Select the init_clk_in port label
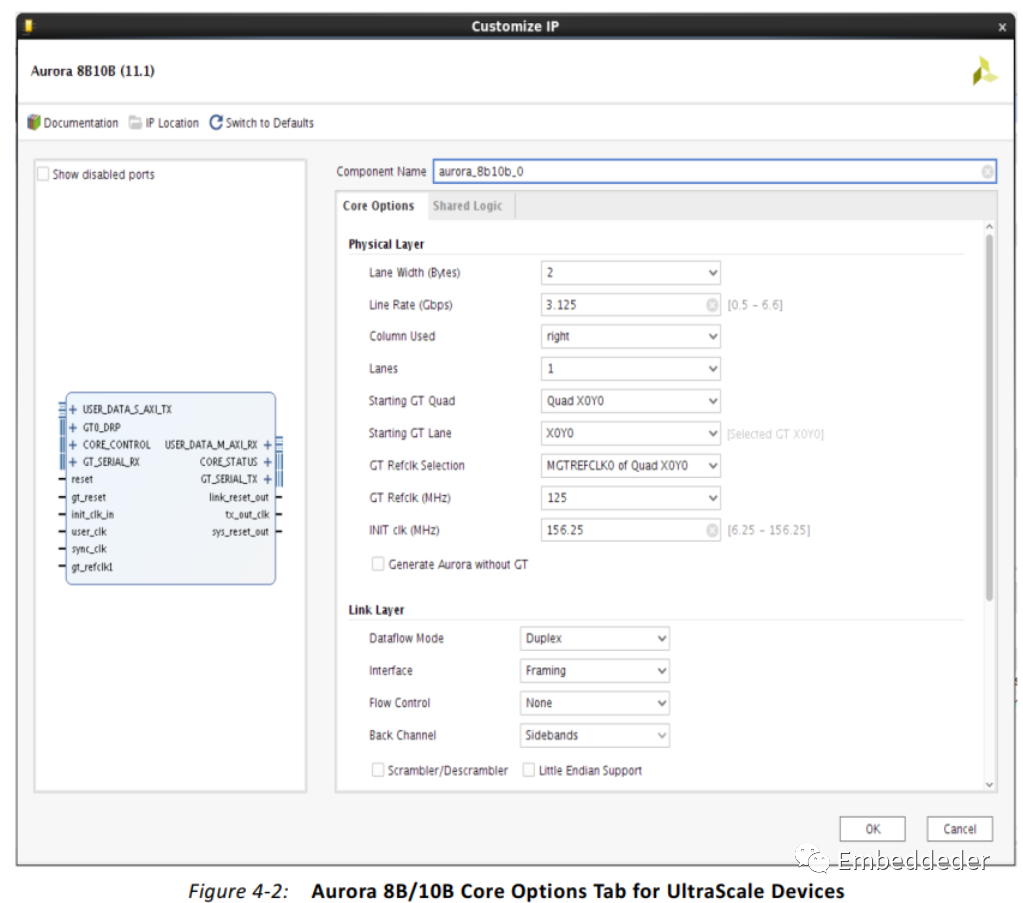 click(93, 514)
